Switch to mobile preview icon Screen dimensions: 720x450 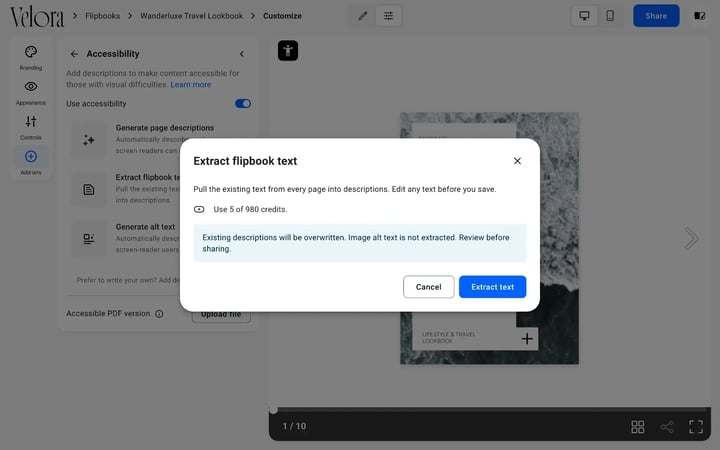[x=610, y=16]
